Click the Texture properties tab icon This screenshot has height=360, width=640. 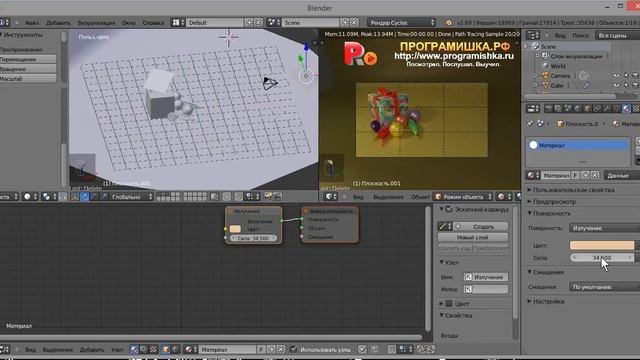point(636,108)
